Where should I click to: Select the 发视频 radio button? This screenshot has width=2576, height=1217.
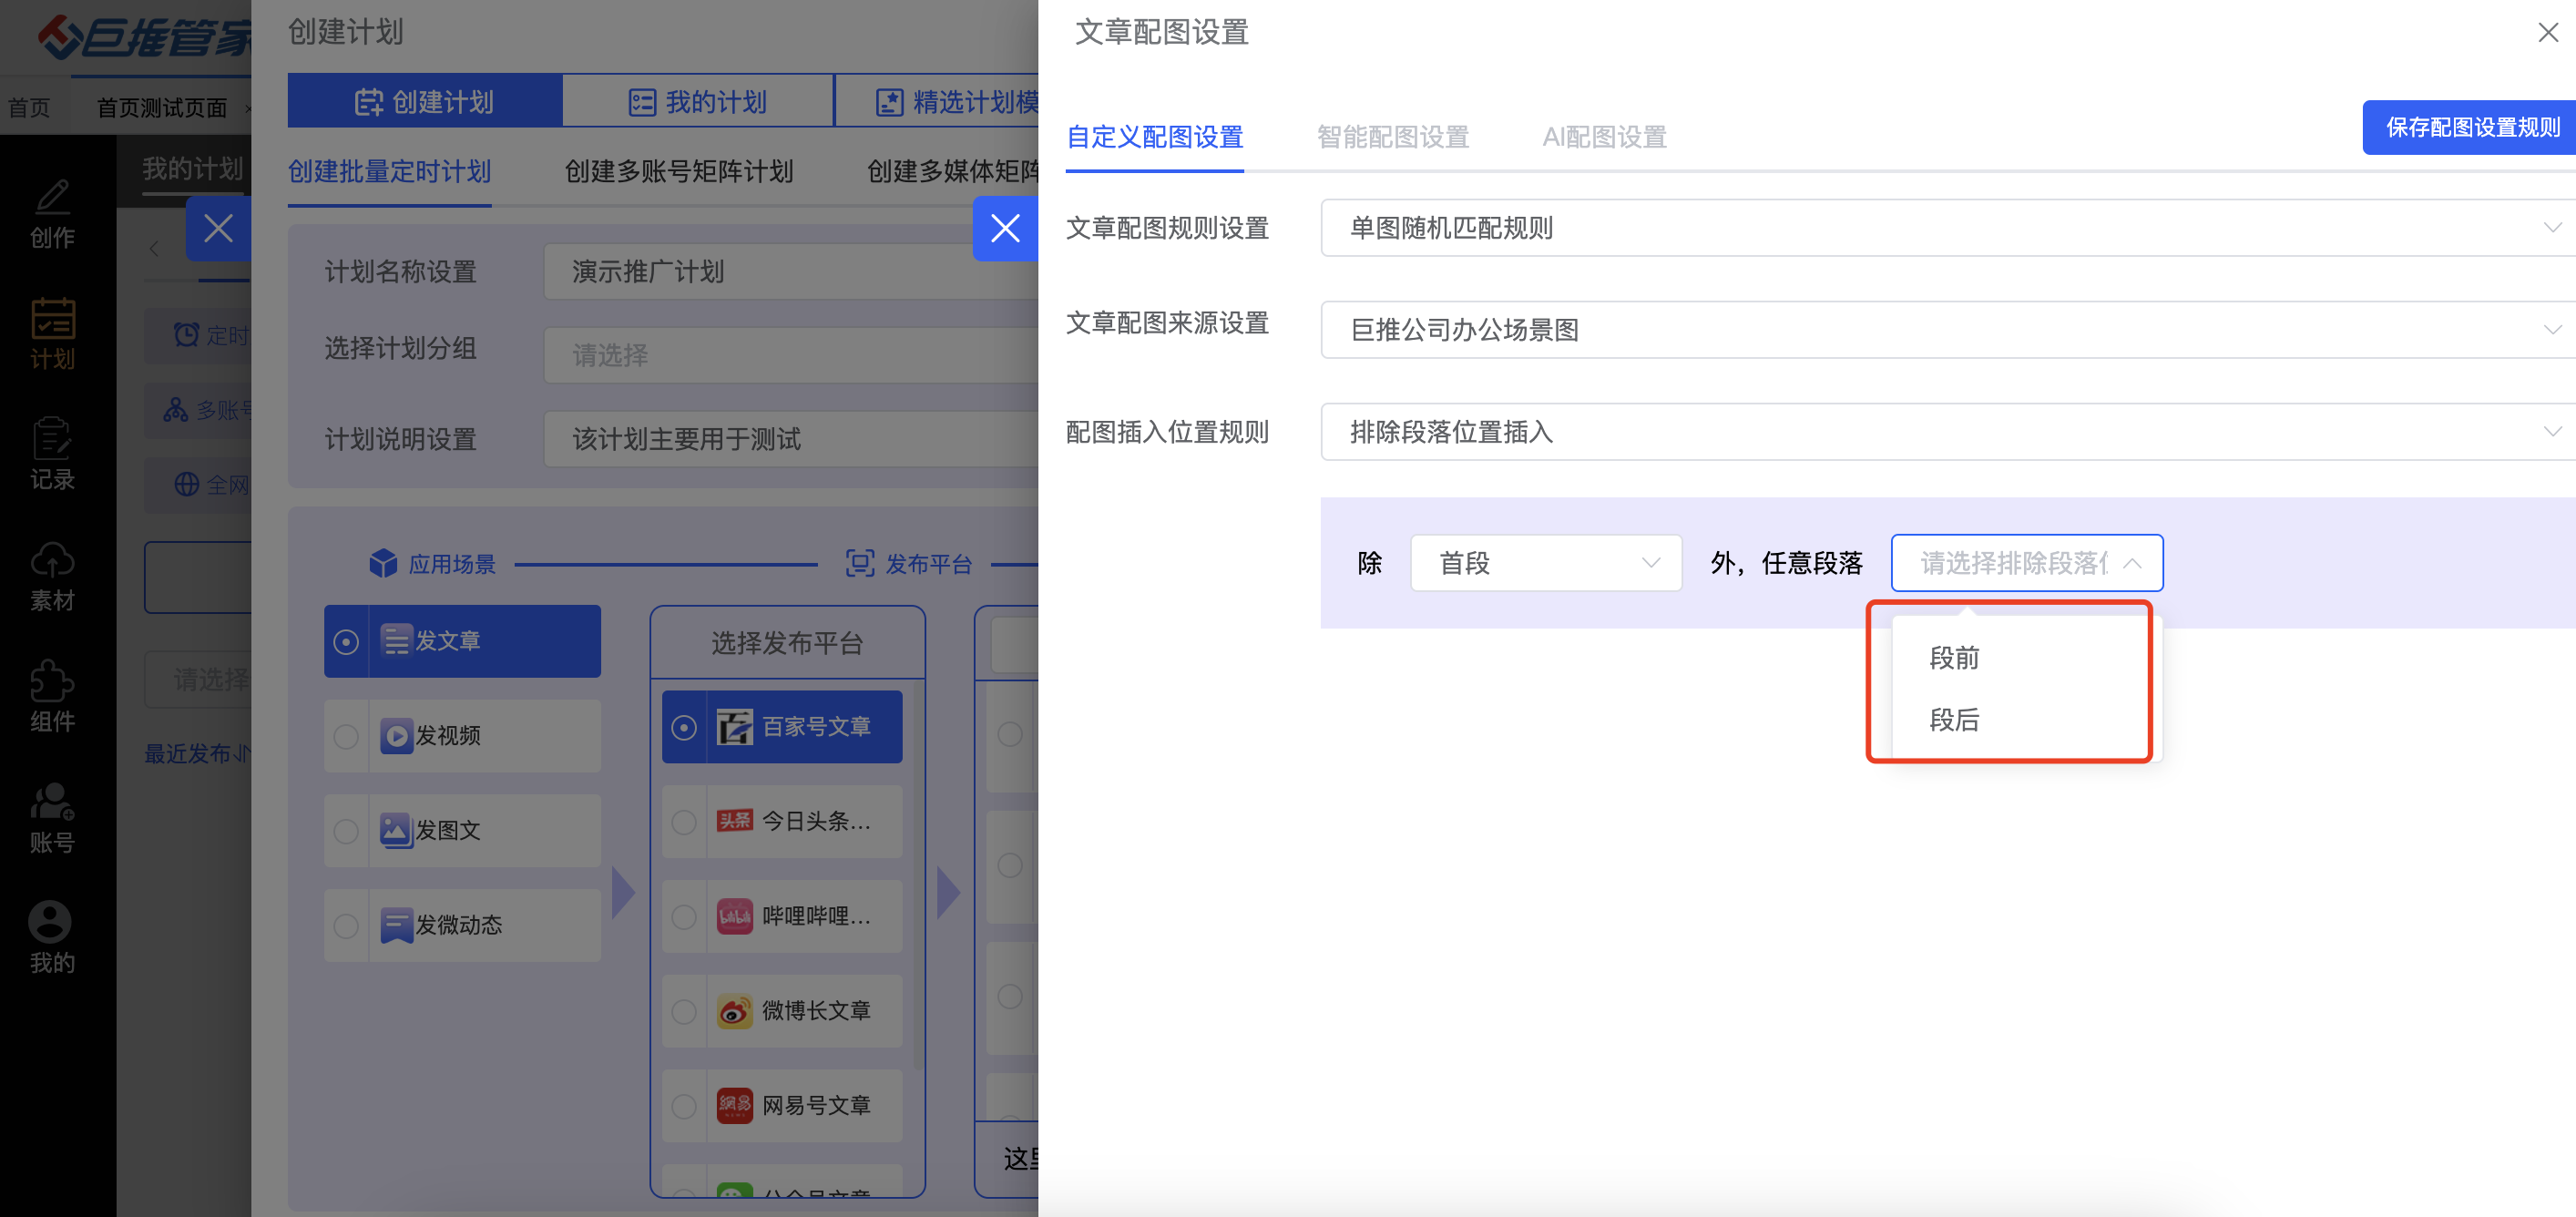pos(346,736)
